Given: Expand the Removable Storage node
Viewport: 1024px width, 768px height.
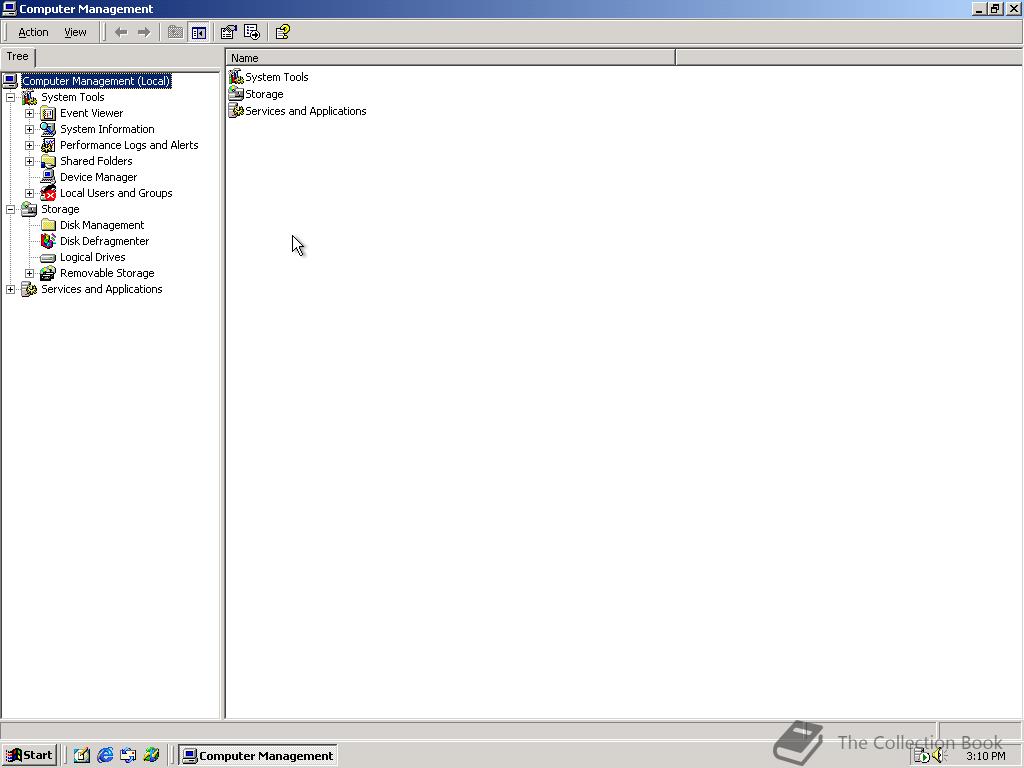Looking at the screenshot, I should (29, 273).
